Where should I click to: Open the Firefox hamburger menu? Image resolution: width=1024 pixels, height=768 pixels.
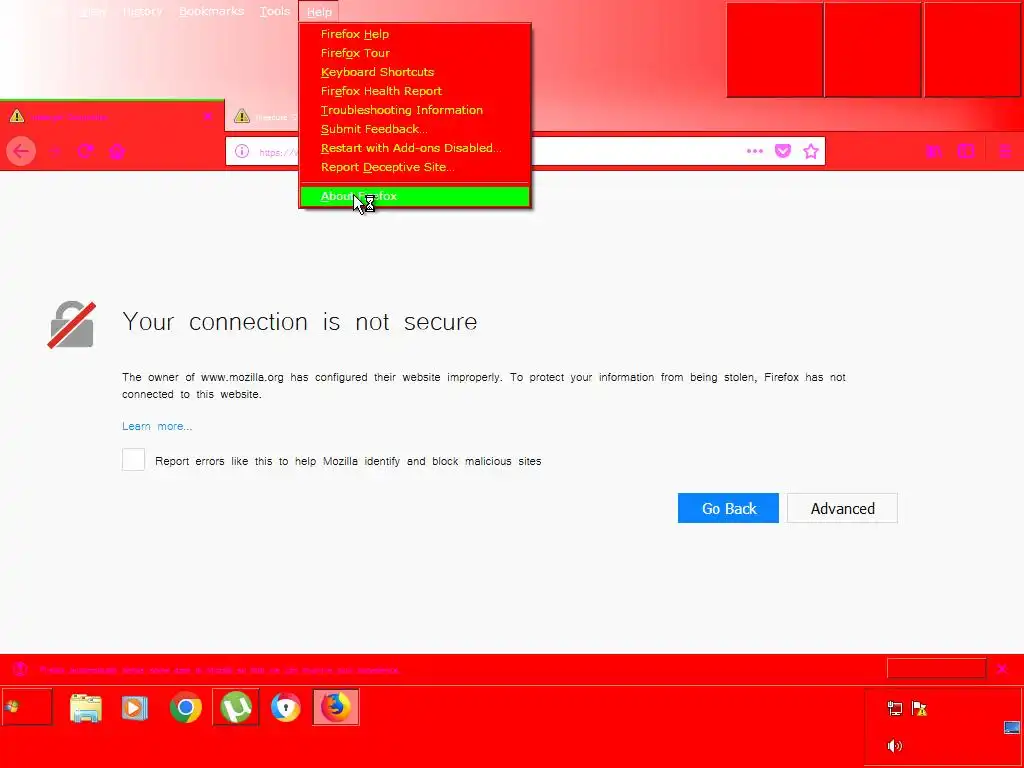click(x=1004, y=152)
